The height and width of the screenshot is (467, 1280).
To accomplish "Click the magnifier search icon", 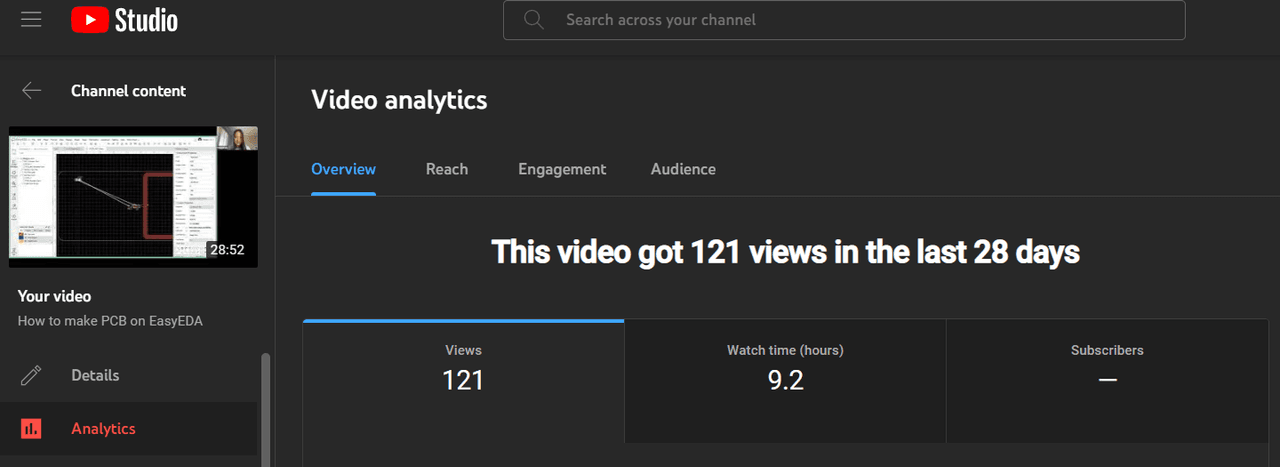I will coord(534,20).
